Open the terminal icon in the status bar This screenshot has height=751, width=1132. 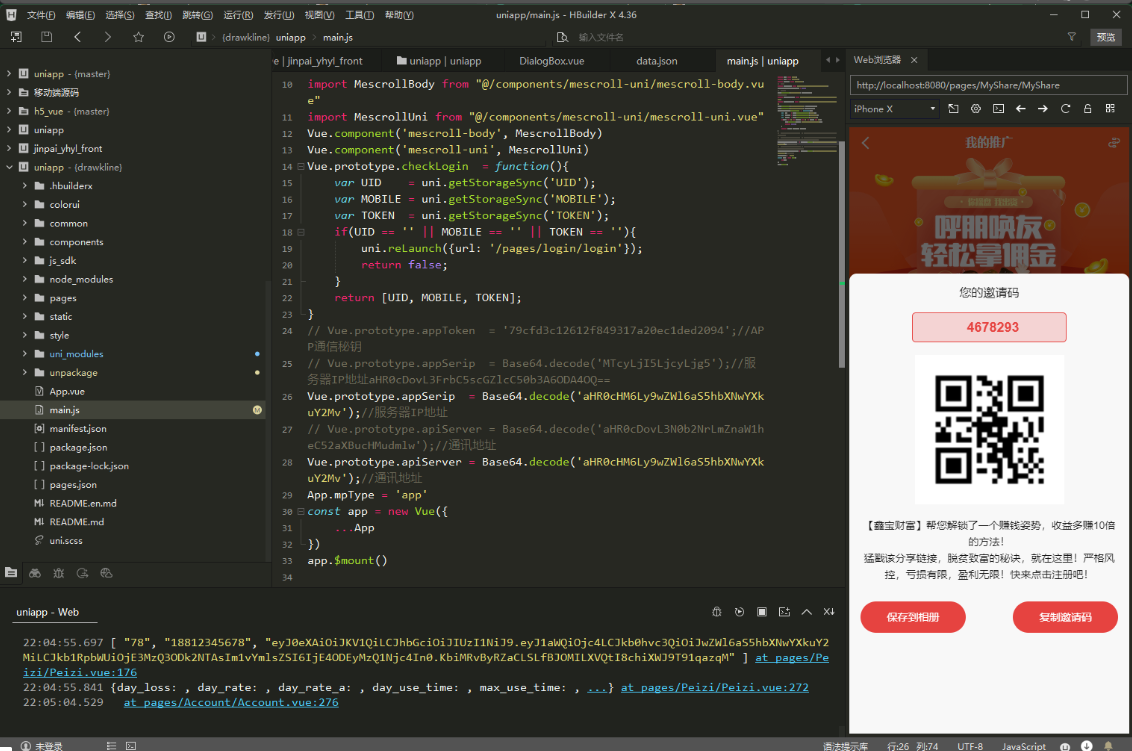[131, 746]
